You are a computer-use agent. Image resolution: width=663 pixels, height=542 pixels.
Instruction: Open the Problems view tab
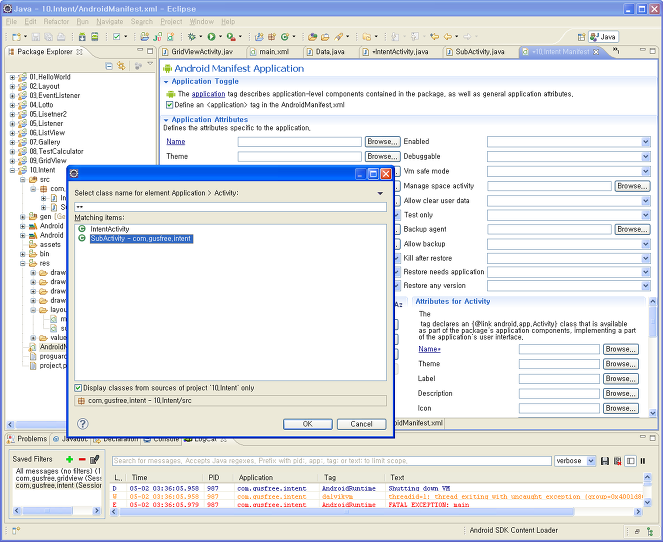[x=27, y=439]
